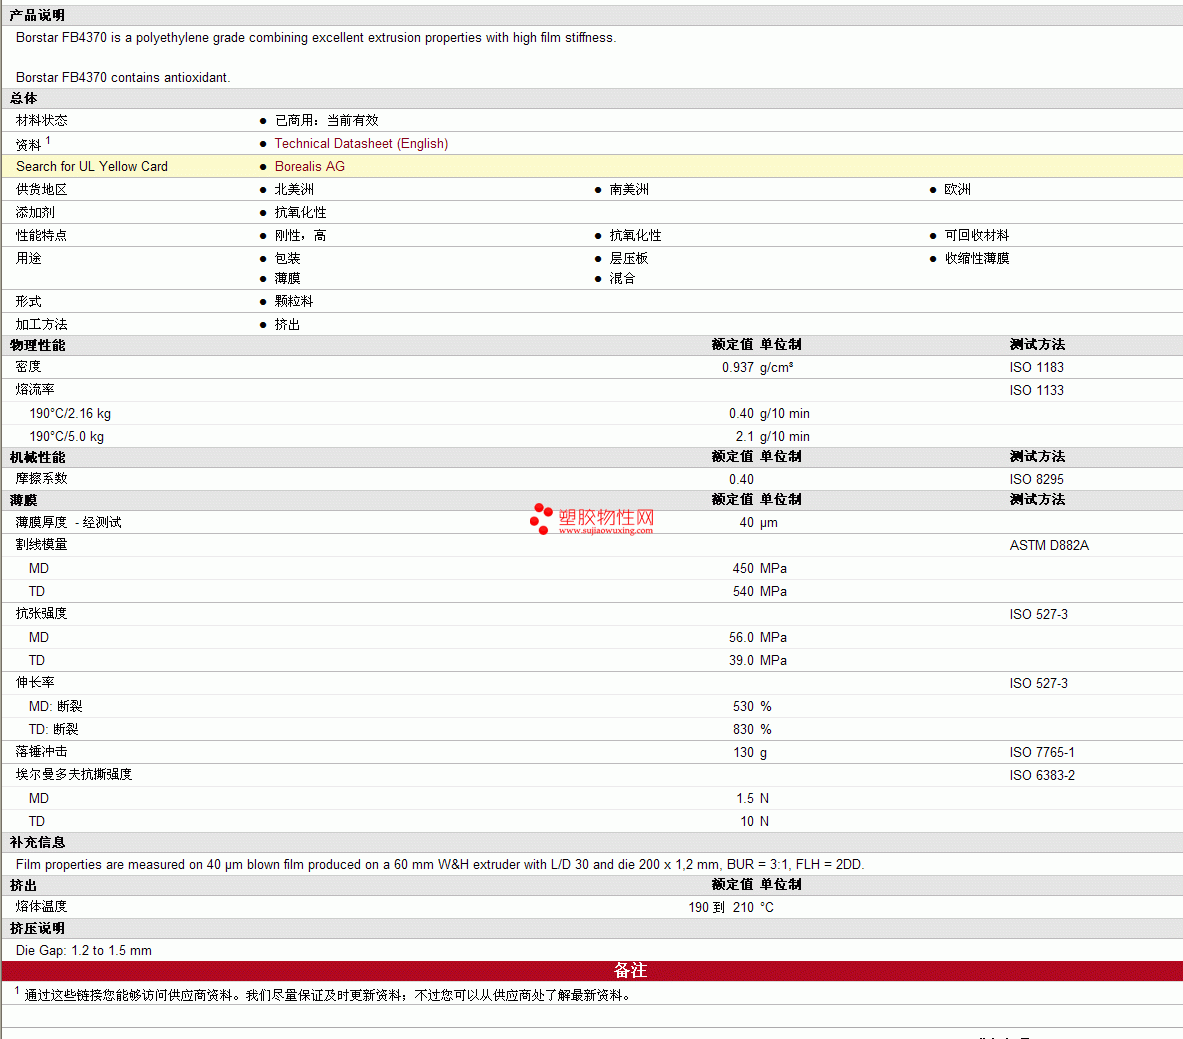Select the value 已商用：当前有效

[327, 121]
